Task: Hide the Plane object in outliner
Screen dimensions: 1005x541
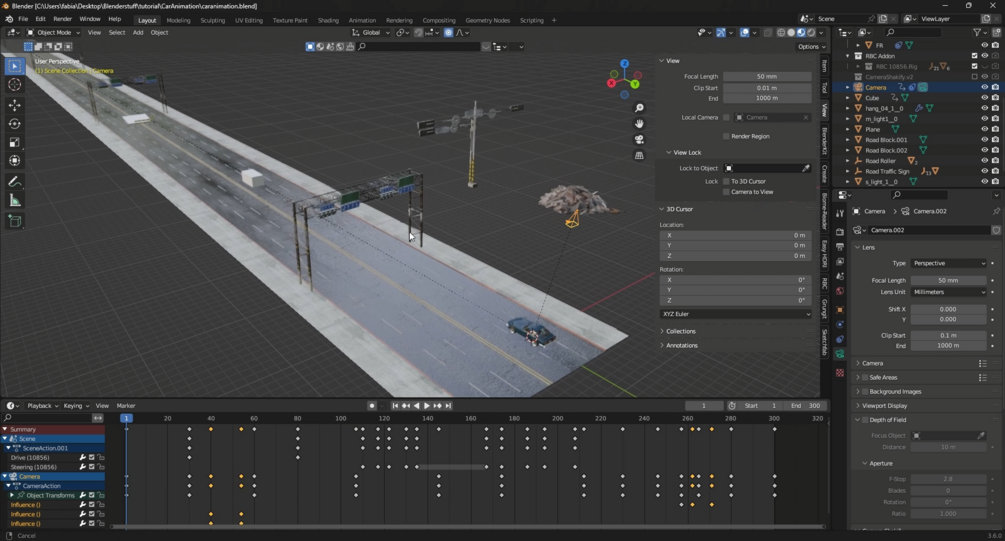Action: [984, 129]
